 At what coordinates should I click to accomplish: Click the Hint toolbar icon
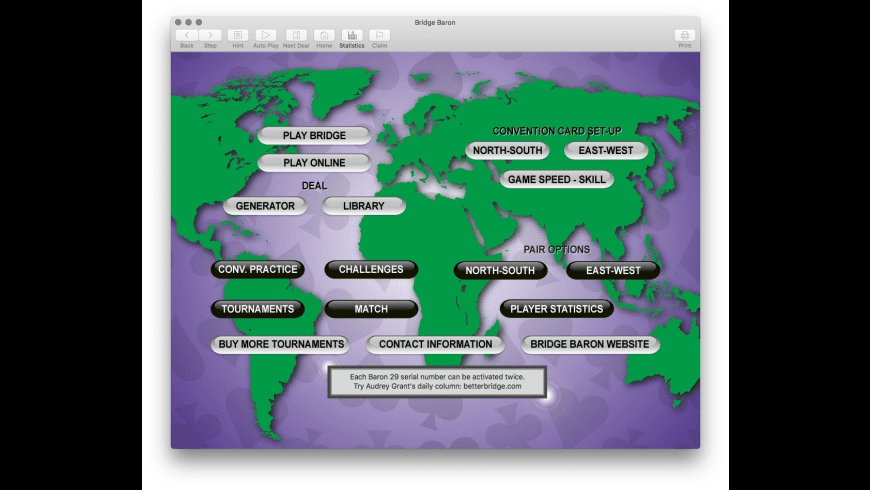238,36
